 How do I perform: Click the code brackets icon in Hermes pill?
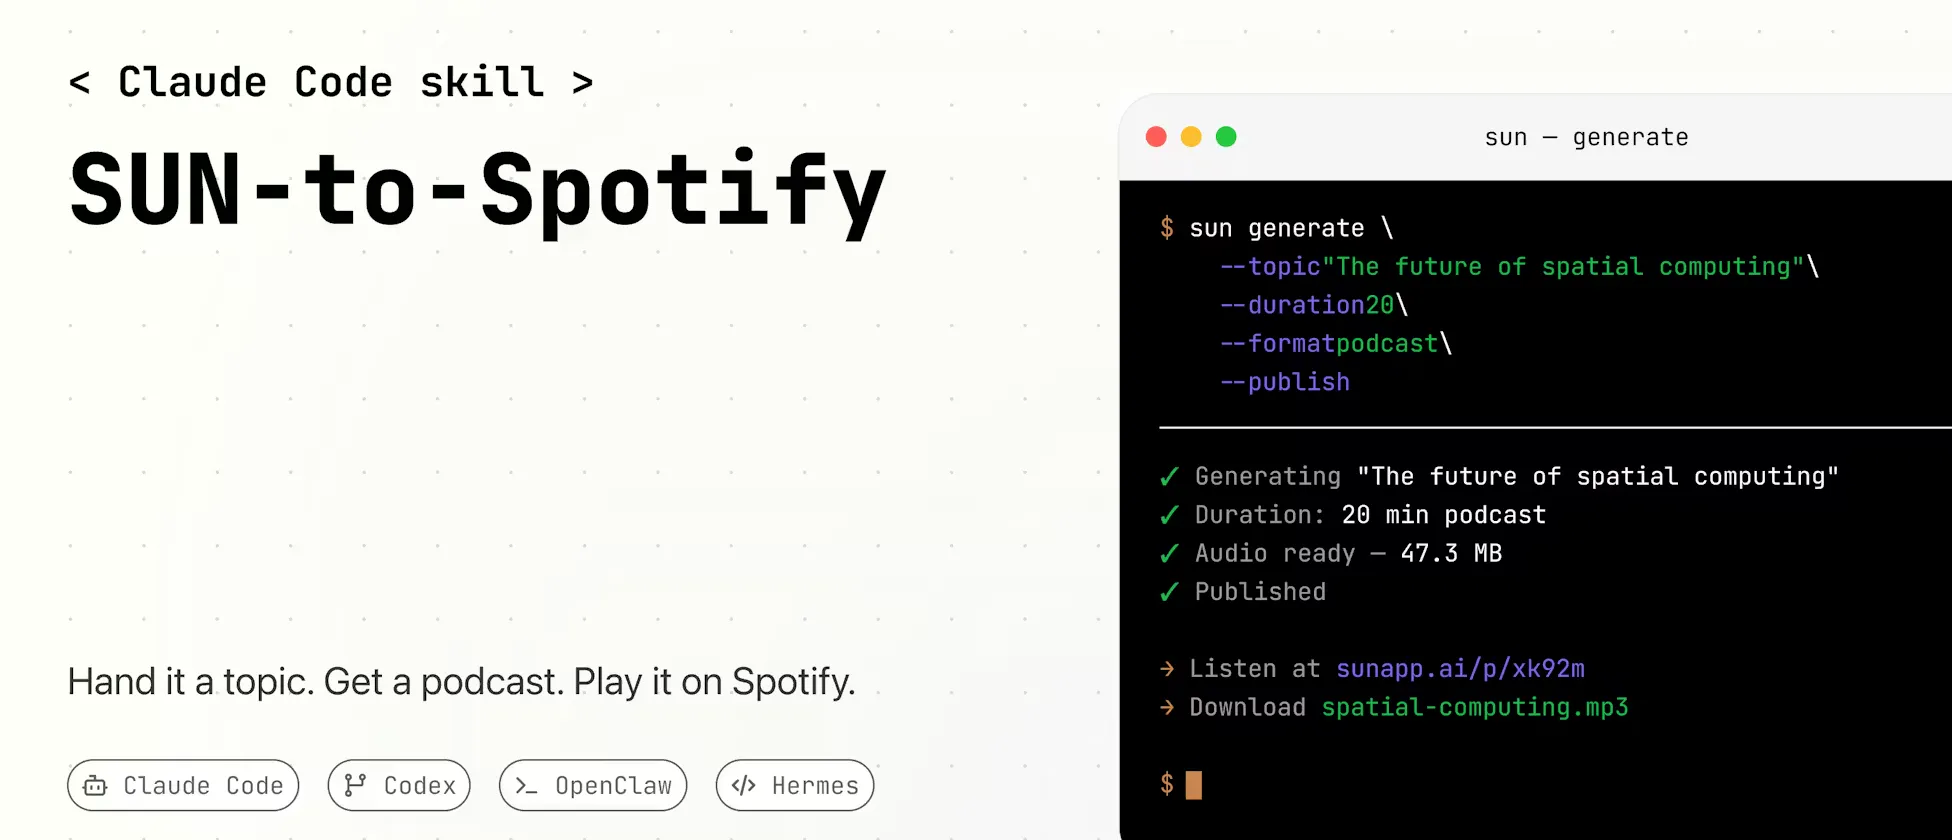(x=743, y=786)
